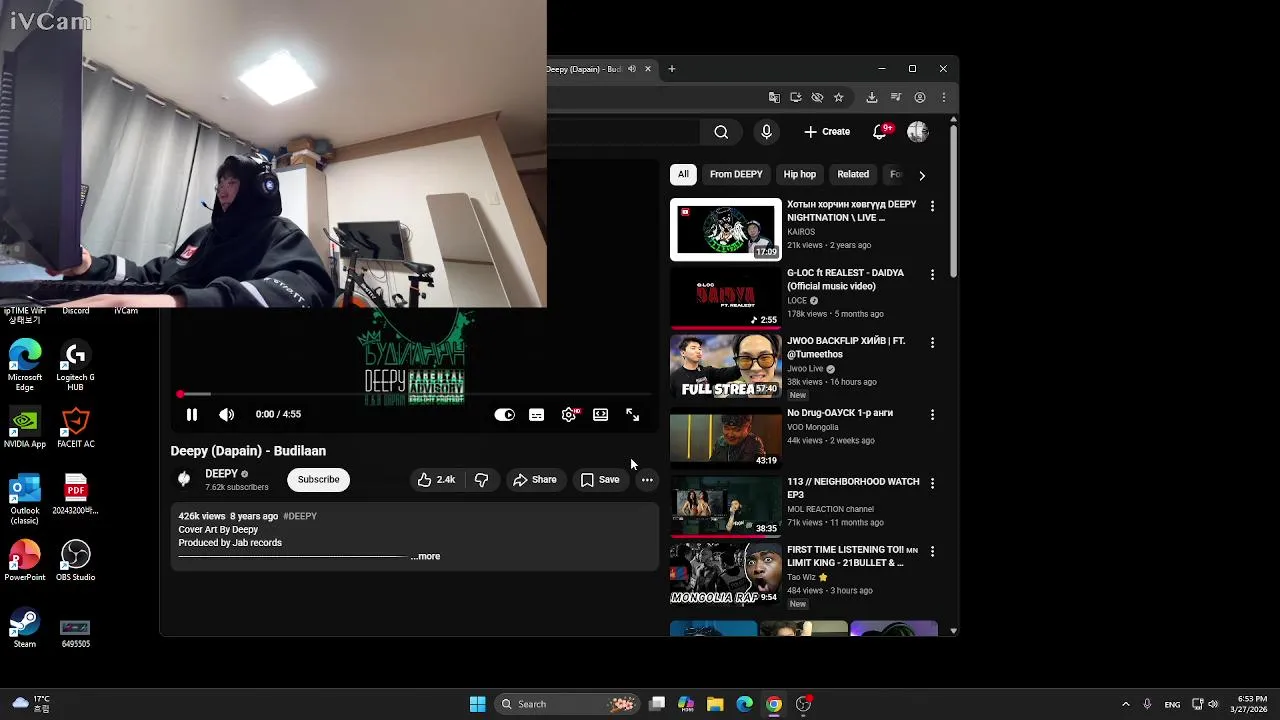Open Chrome profile icon
The width and height of the screenshot is (1280, 720).
920,97
